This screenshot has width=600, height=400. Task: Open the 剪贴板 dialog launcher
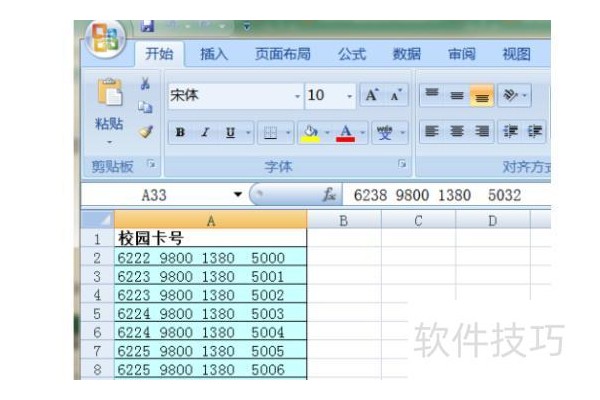(151, 164)
